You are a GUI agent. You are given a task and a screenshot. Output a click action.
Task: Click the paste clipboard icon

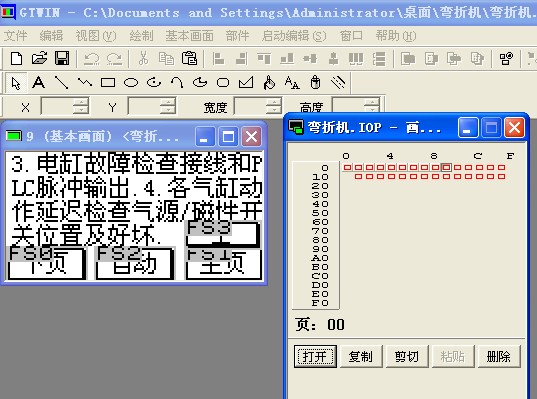[x=189, y=58]
